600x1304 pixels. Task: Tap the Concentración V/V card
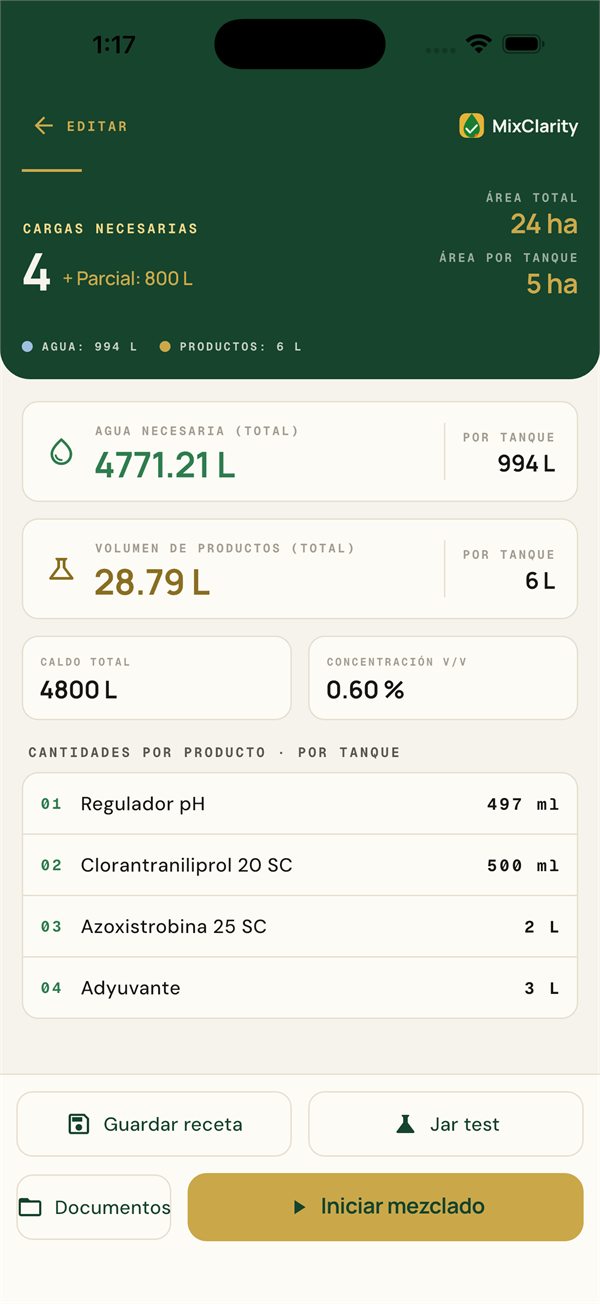[443, 678]
